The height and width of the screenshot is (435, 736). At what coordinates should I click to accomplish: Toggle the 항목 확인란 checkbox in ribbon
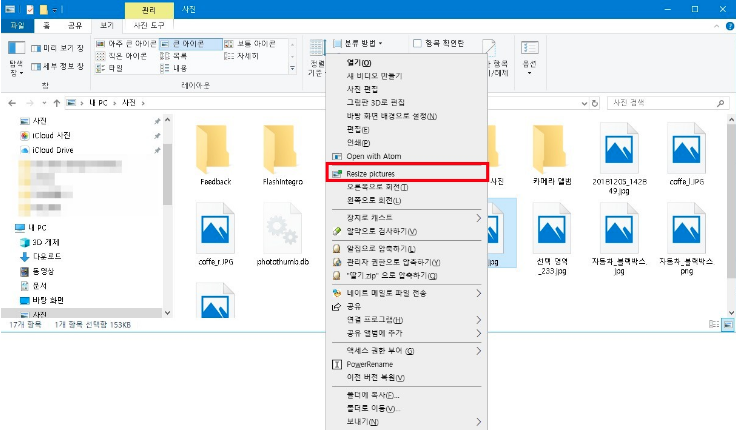point(418,44)
